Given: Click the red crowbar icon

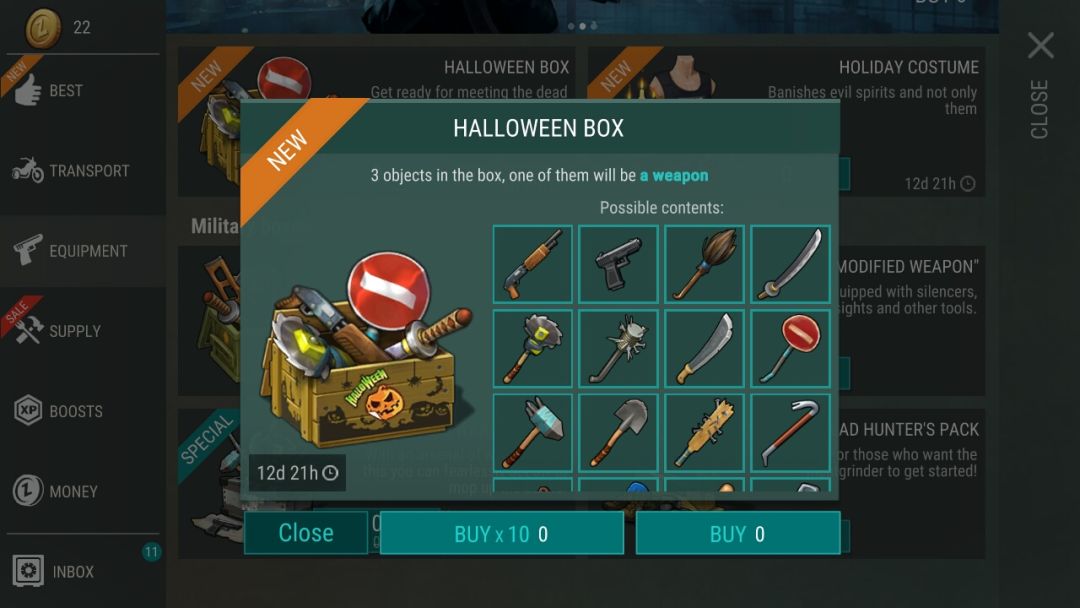Looking at the screenshot, I should point(791,433).
